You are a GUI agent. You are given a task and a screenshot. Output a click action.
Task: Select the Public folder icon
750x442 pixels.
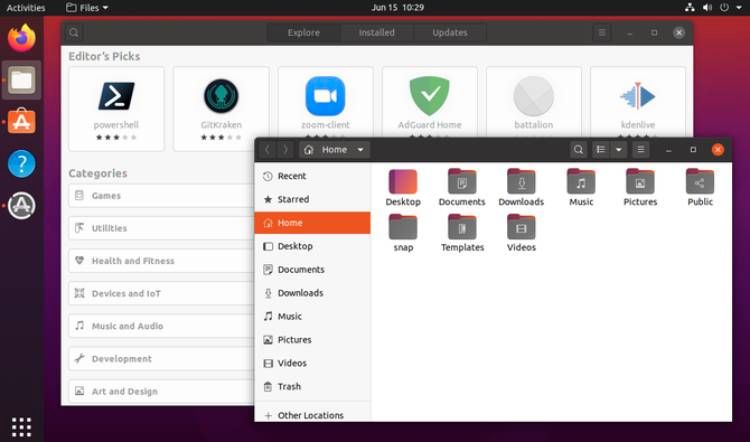pyautogui.click(x=700, y=182)
